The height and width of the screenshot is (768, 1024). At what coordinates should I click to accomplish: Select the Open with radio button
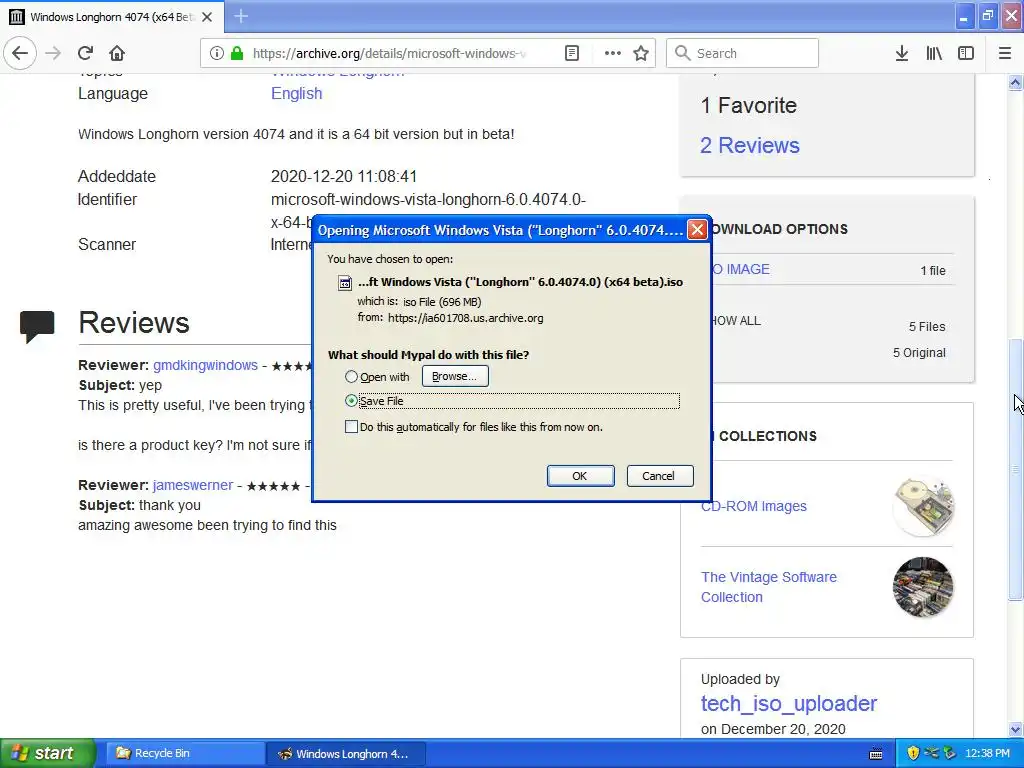(x=351, y=377)
